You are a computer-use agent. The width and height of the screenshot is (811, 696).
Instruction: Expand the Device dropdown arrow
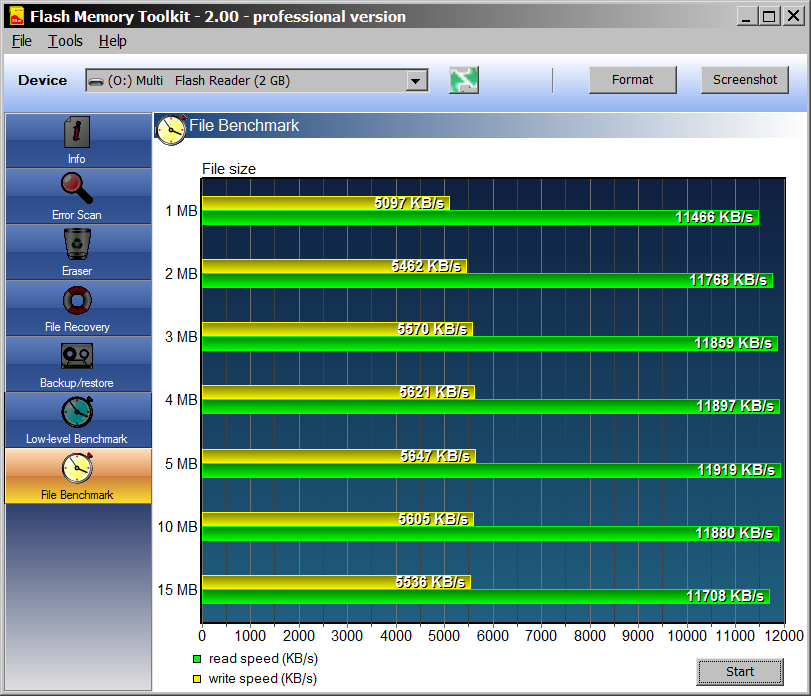click(x=416, y=81)
